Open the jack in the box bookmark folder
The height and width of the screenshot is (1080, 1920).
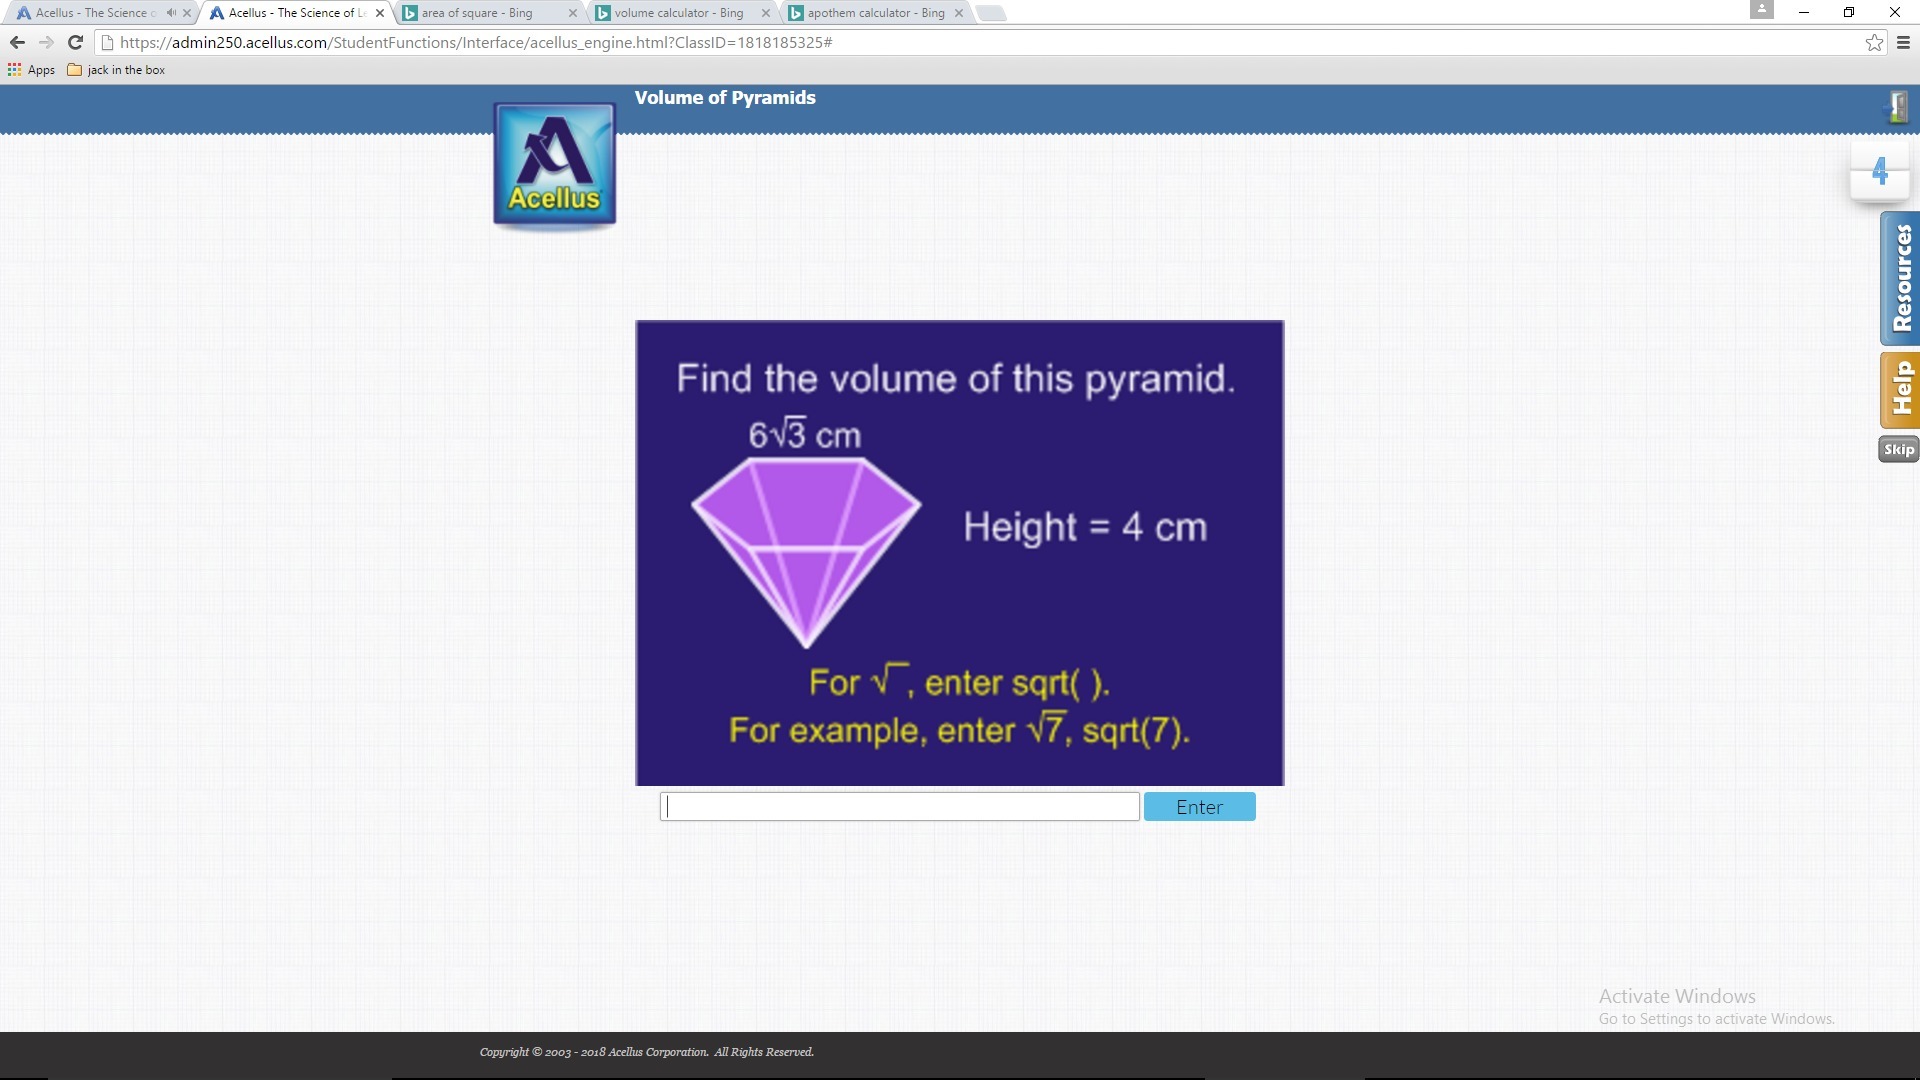point(116,70)
